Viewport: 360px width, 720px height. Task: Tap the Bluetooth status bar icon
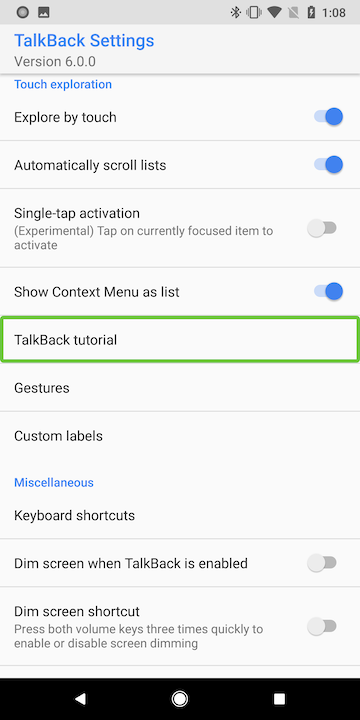pos(236,12)
